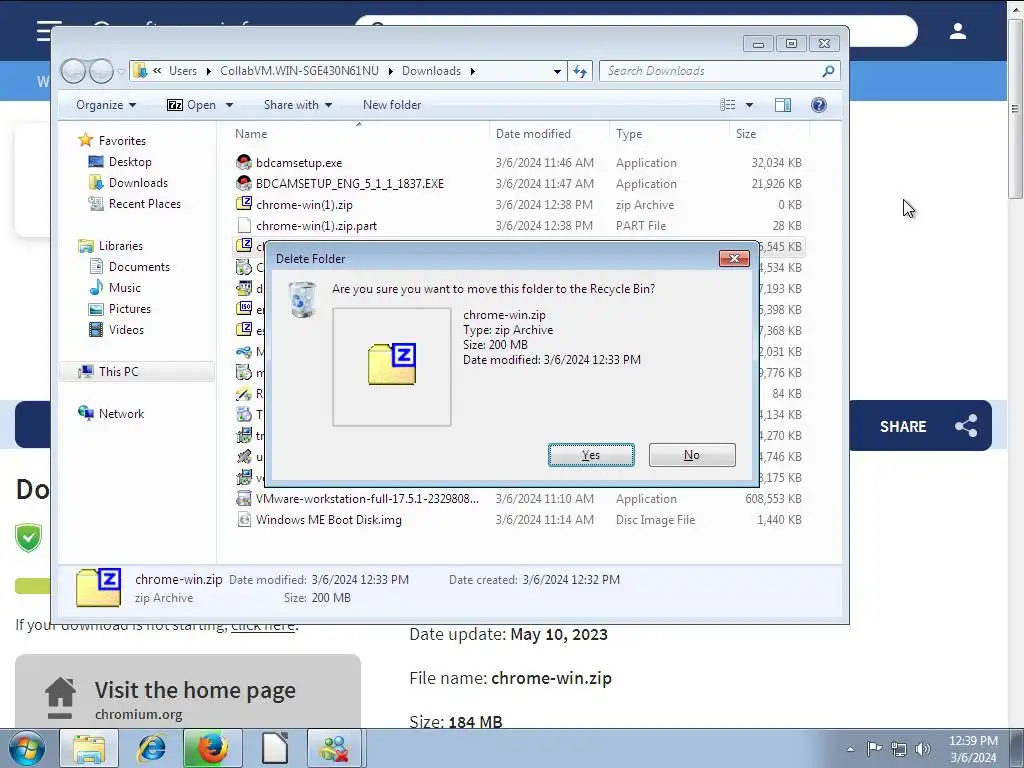Open the Documents library

[139, 266]
